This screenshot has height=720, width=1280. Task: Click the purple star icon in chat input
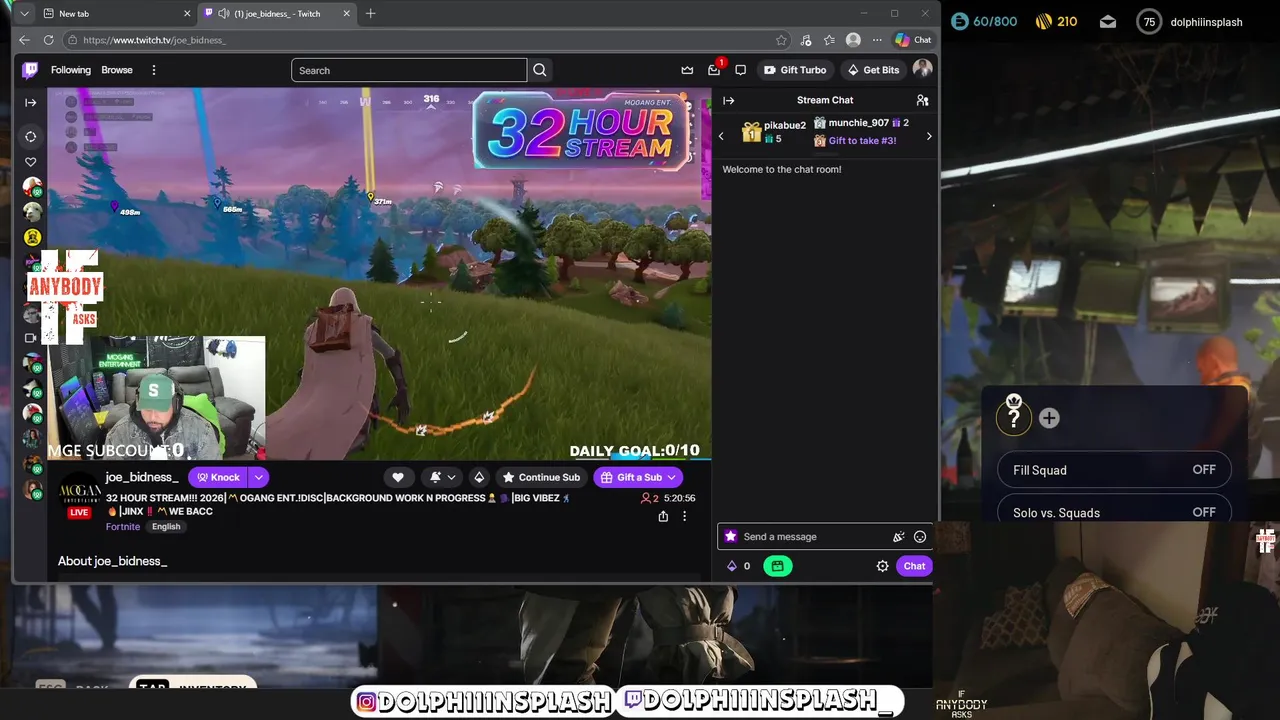[730, 537]
